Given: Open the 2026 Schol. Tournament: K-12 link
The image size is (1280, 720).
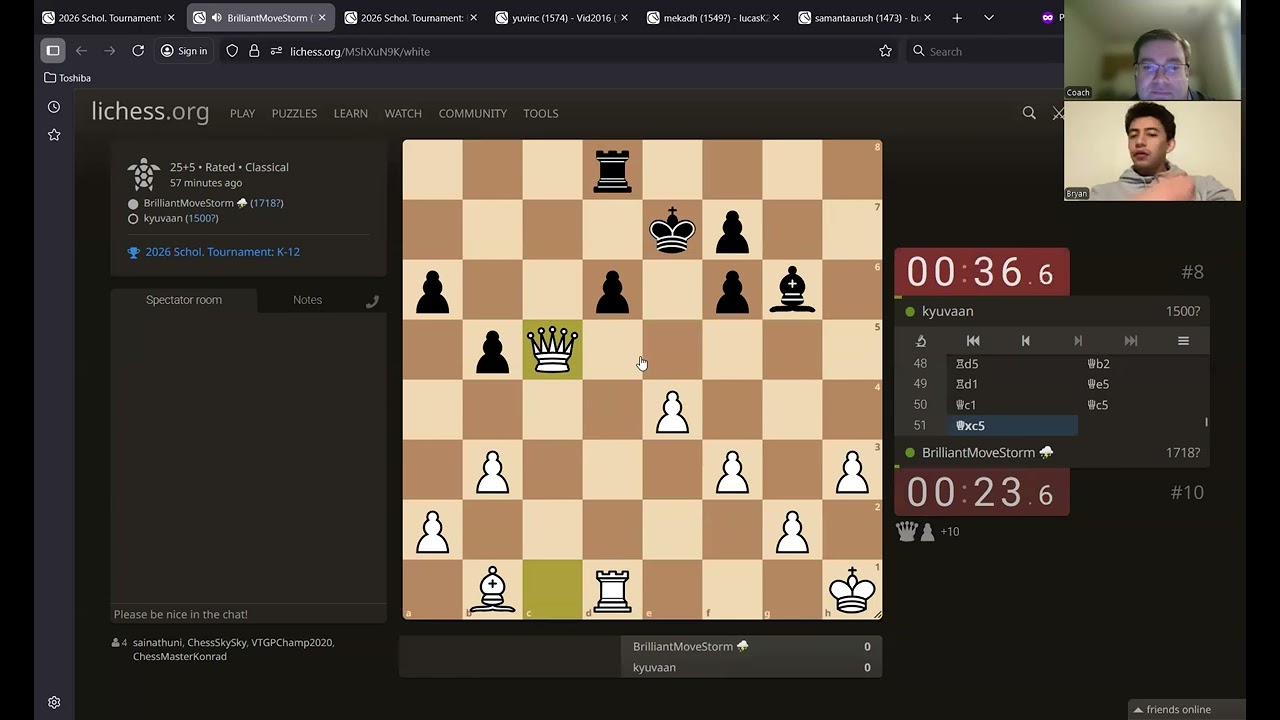Looking at the screenshot, I should [222, 252].
